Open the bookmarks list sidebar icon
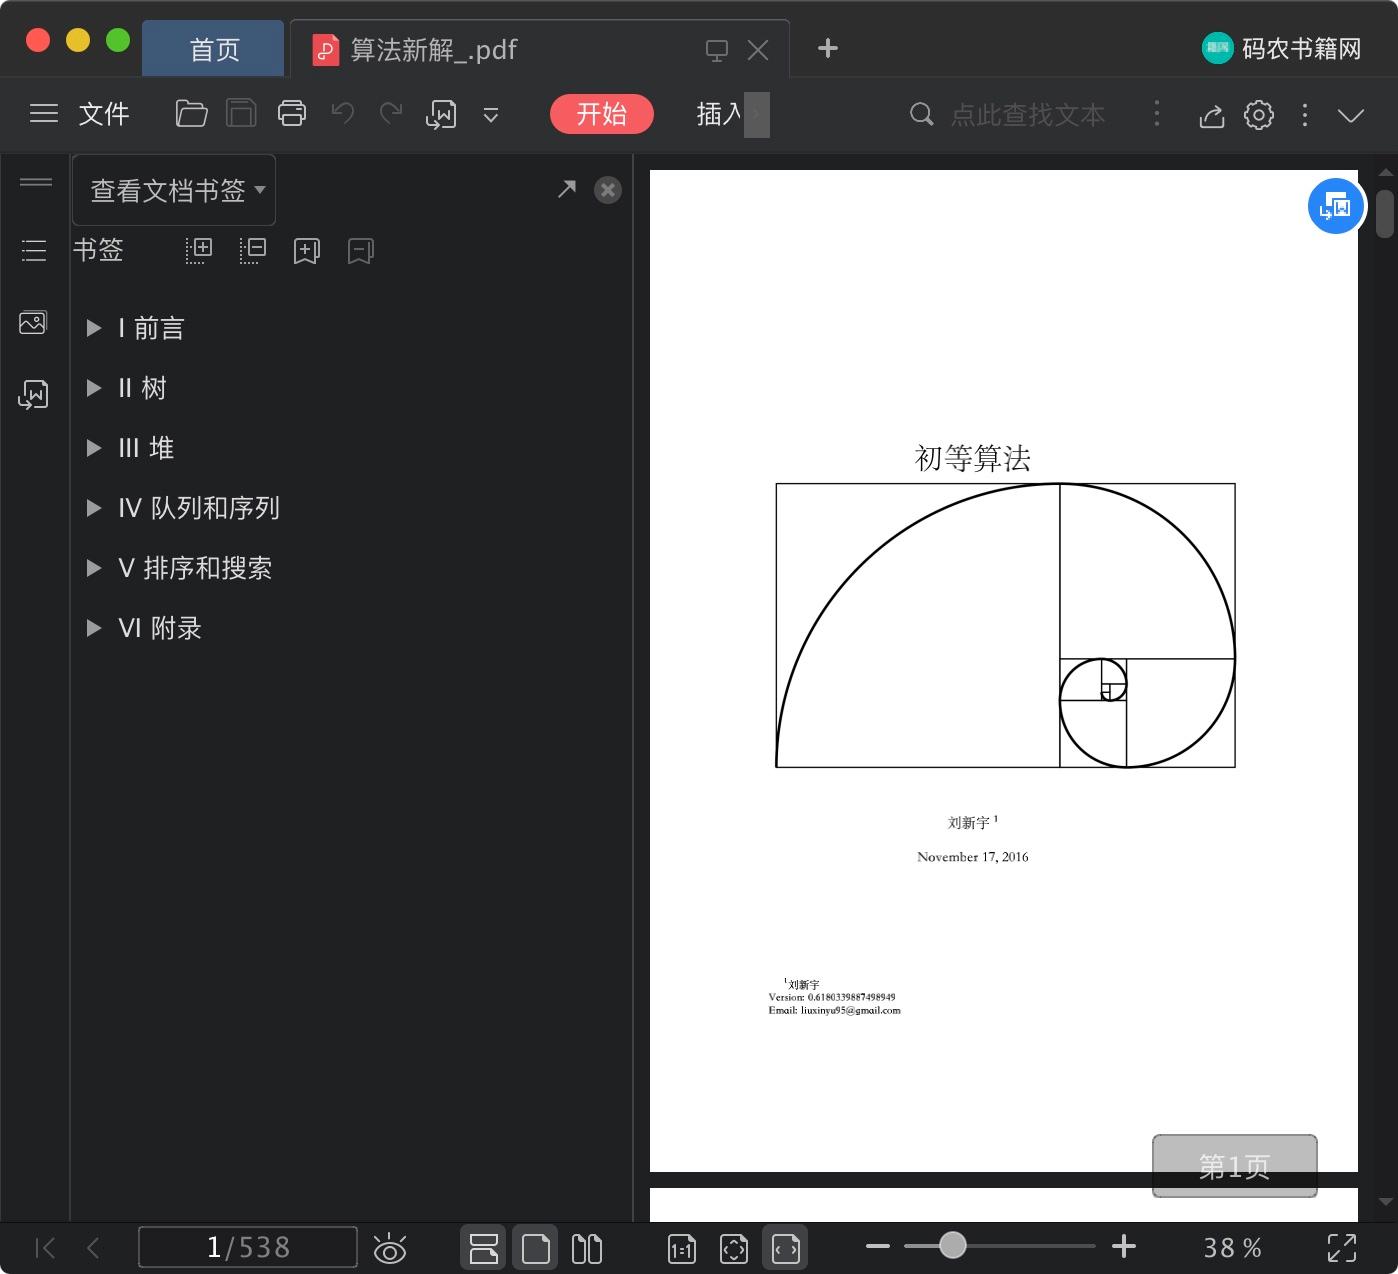The width and height of the screenshot is (1398, 1274). [34, 250]
